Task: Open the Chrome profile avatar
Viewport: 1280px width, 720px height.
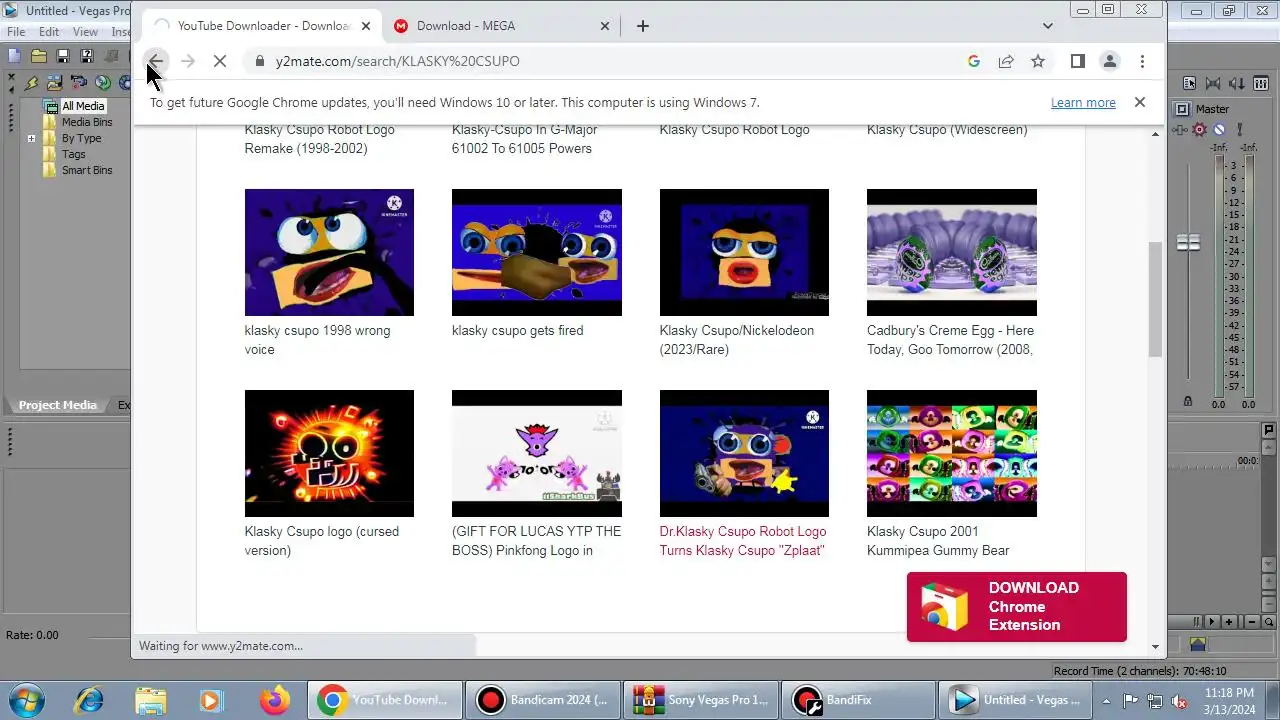Action: click(1109, 61)
